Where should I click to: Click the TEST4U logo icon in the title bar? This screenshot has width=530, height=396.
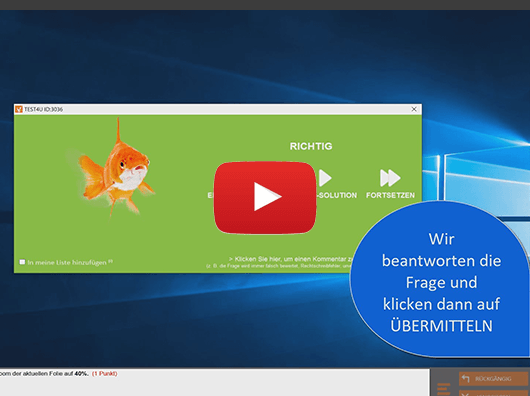tap(19, 109)
